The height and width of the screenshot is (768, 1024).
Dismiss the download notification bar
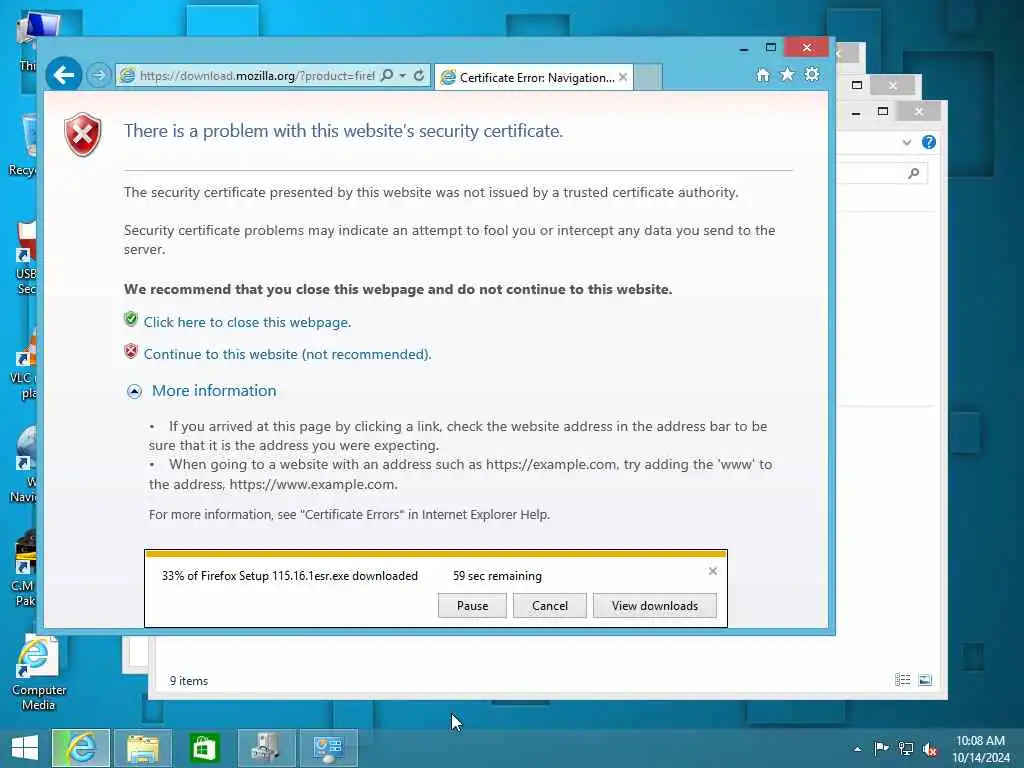(x=712, y=571)
